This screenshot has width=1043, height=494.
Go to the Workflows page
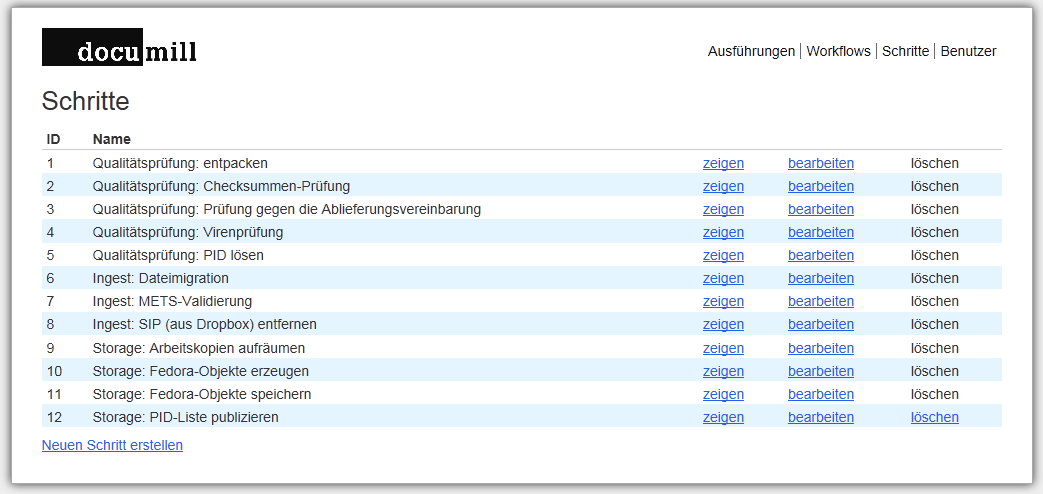tap(838, 51)
